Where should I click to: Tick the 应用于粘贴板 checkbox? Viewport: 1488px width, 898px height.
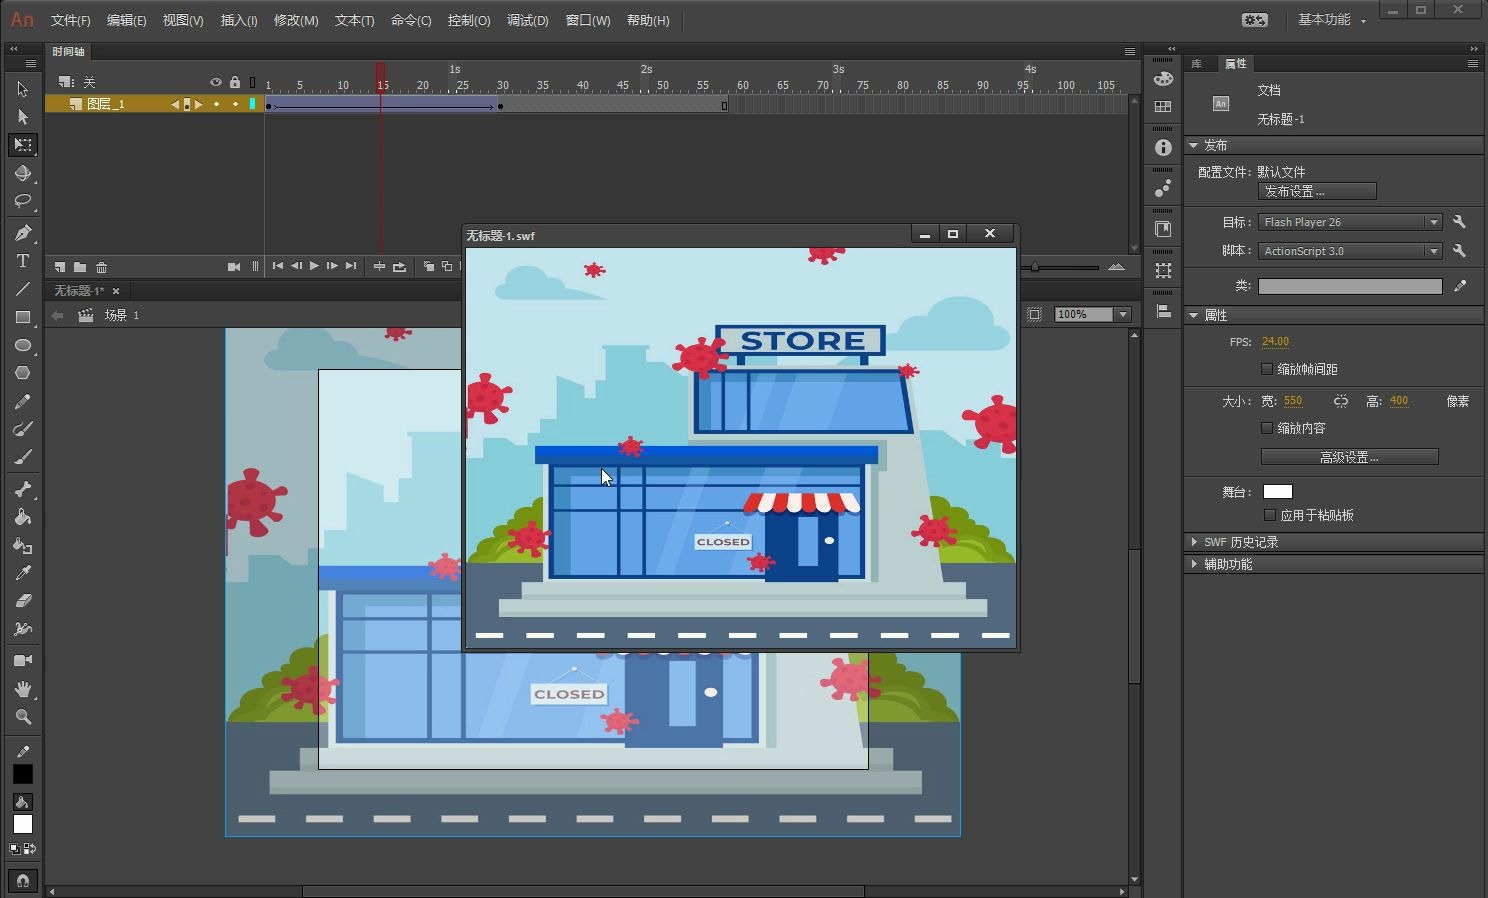1270,515
